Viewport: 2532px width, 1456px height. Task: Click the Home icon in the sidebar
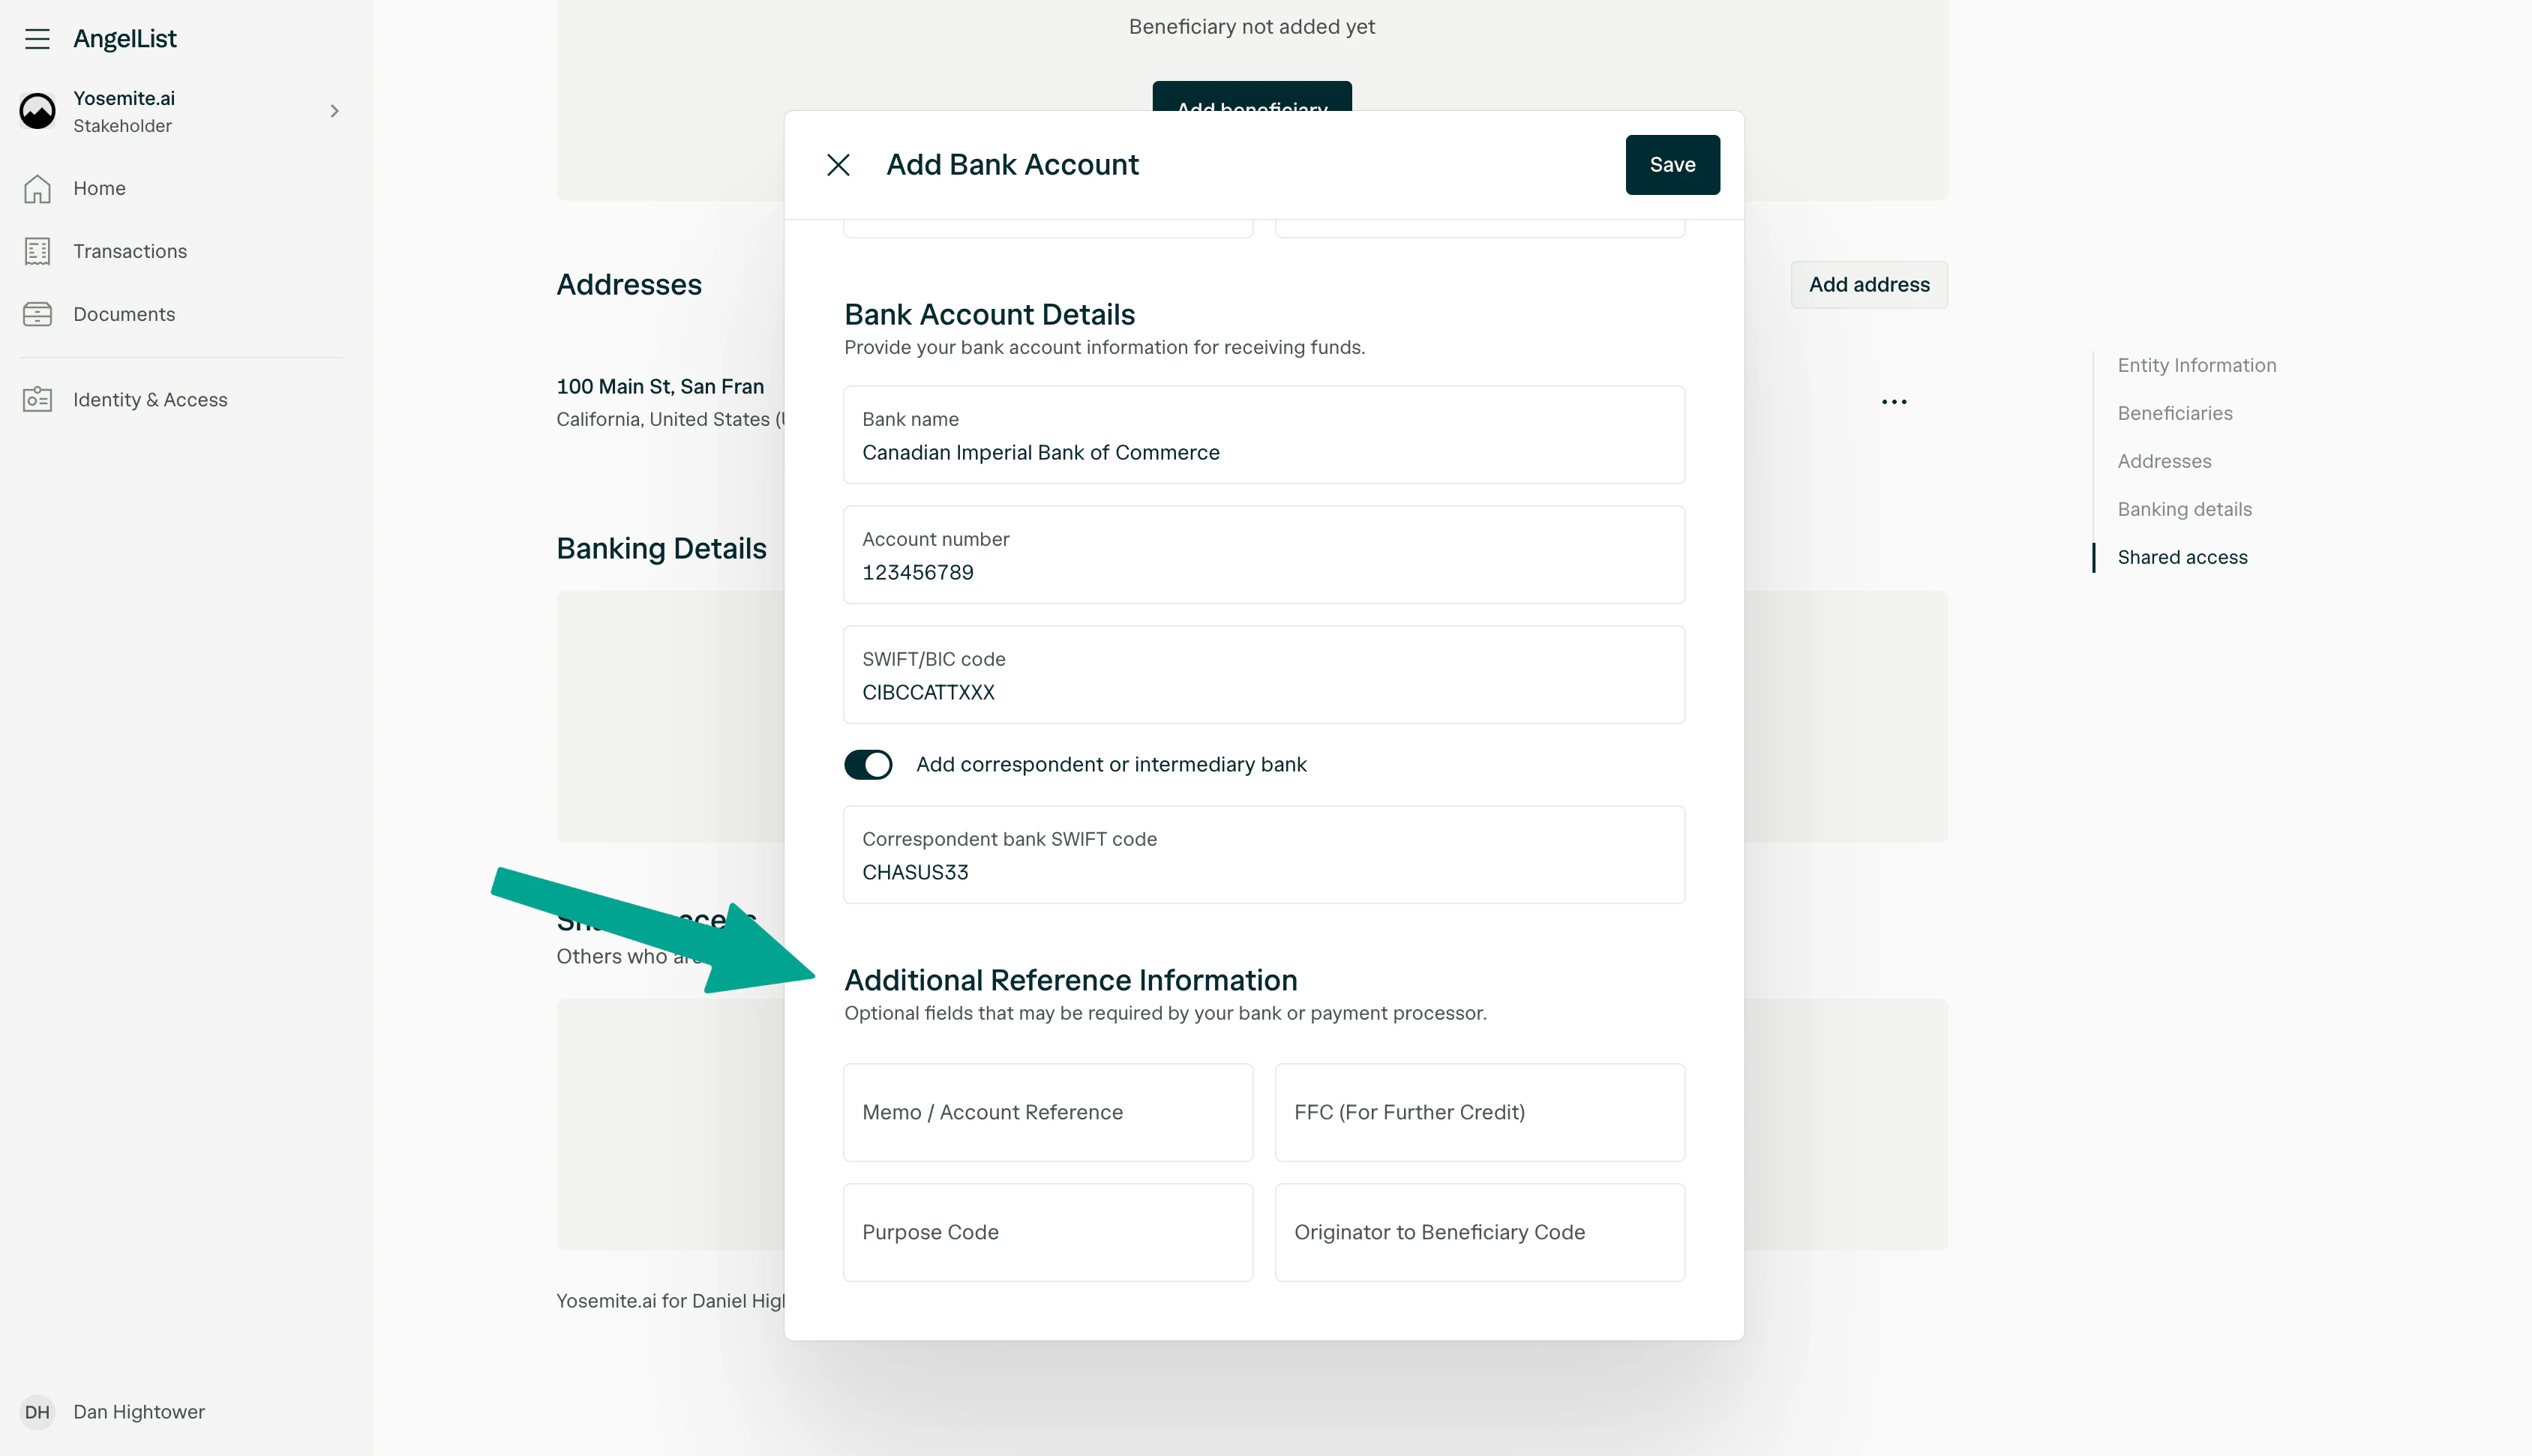tap(37, 188)
